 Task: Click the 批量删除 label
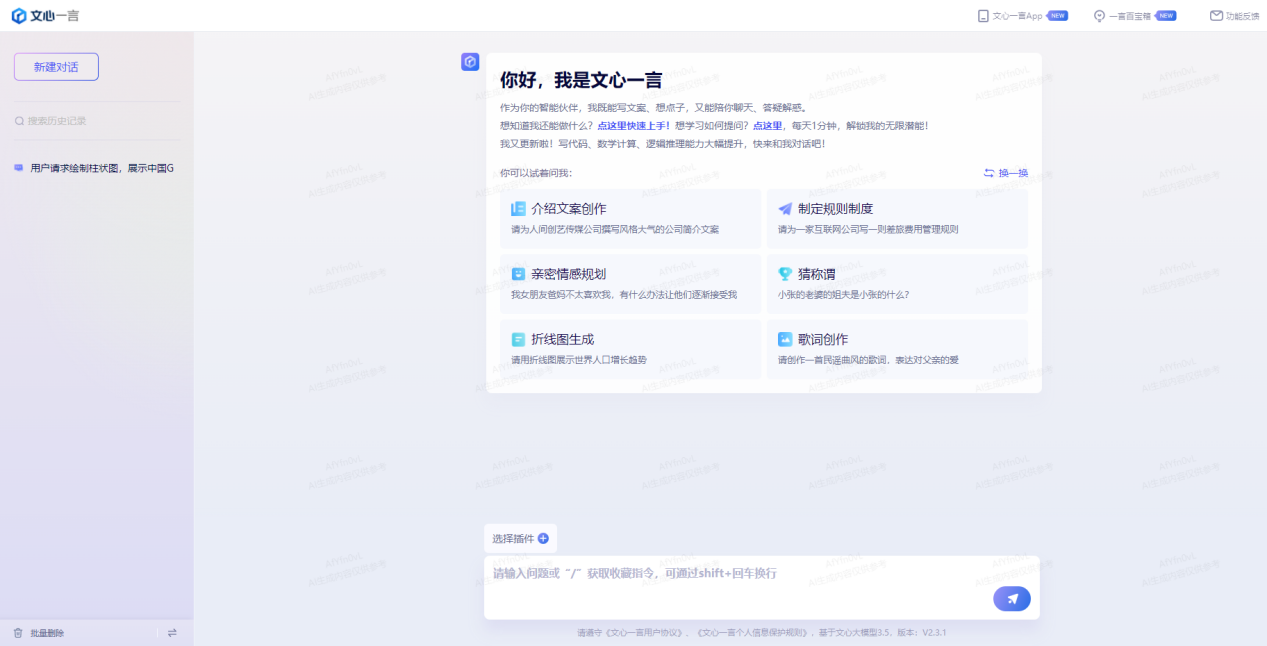[x=47, y=633]
